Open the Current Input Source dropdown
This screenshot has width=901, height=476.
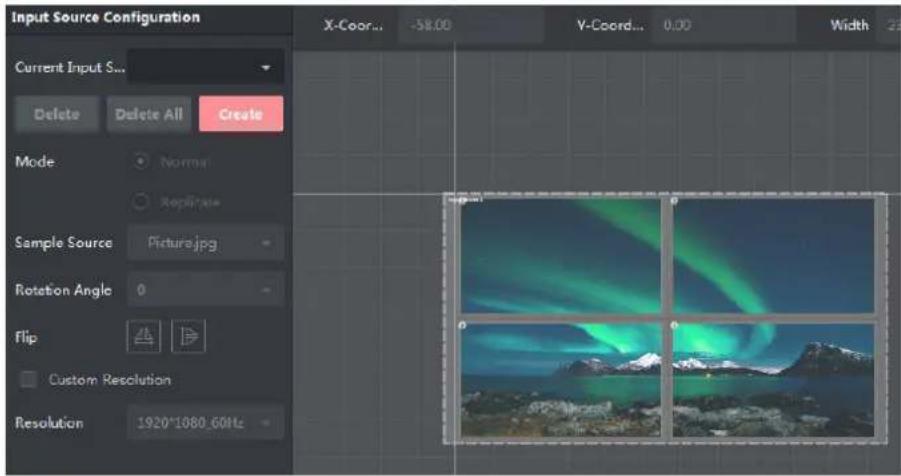click(205, 67)
